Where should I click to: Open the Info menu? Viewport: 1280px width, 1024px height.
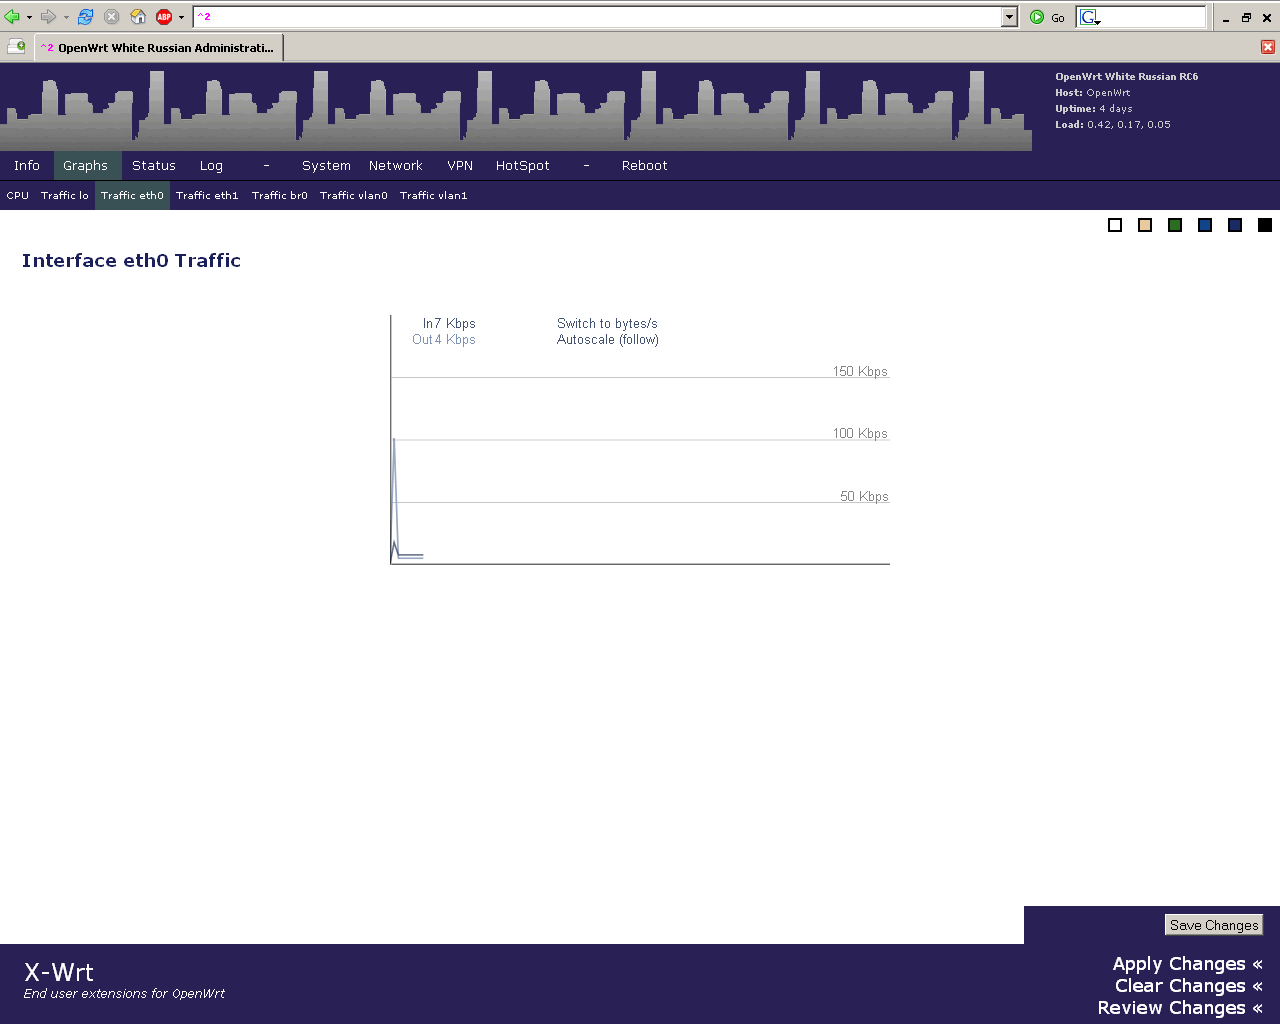click(x=27, y=166)
